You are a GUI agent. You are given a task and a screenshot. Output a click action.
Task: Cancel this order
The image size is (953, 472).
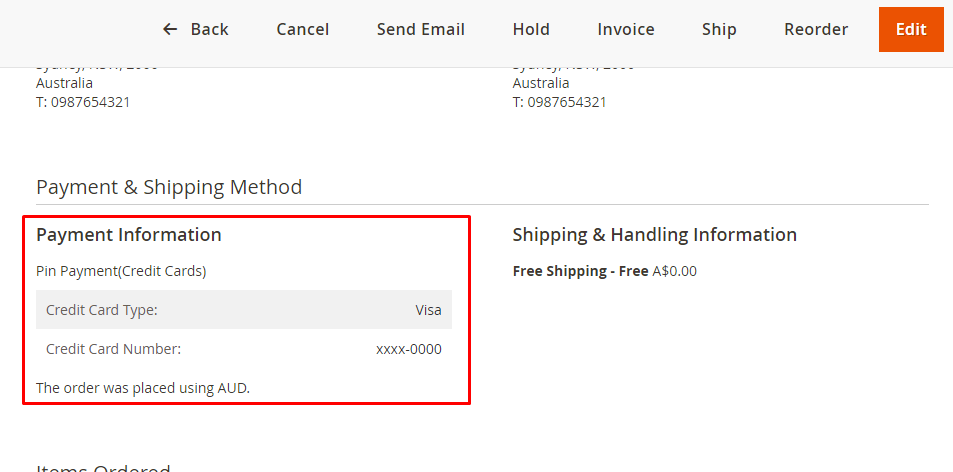point(303,30)
